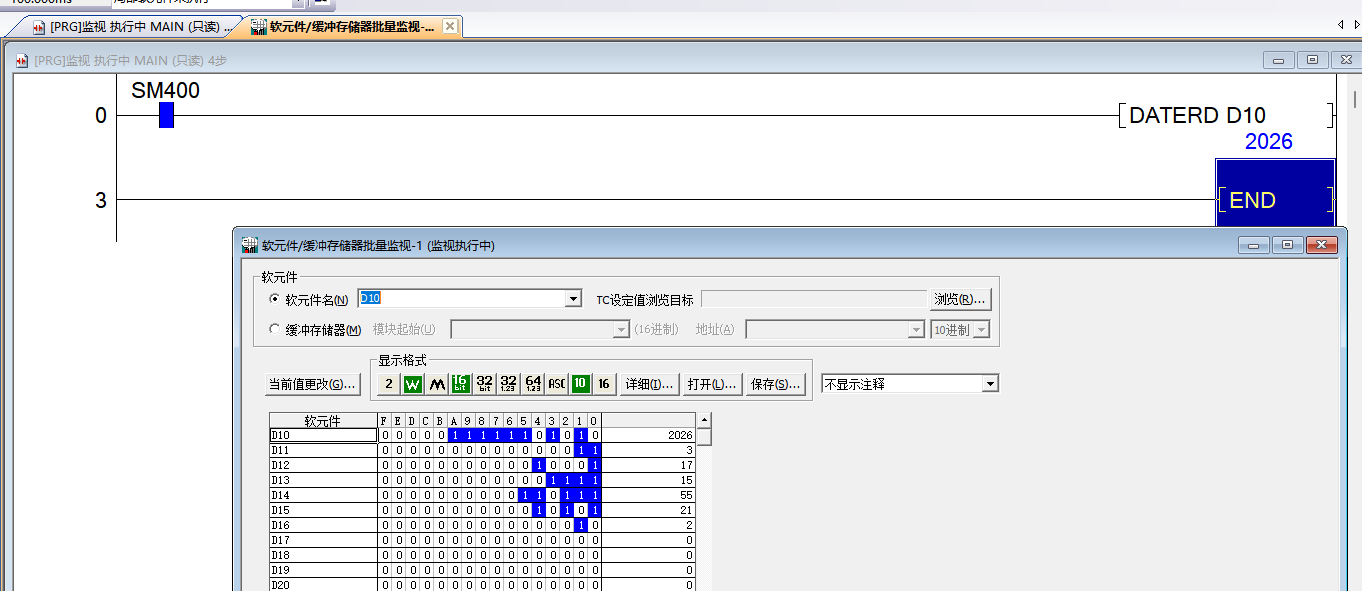Select the 缓冲存储器 radio button
The height and width of the screenshot is (591, 1362).
click(275, 329)
